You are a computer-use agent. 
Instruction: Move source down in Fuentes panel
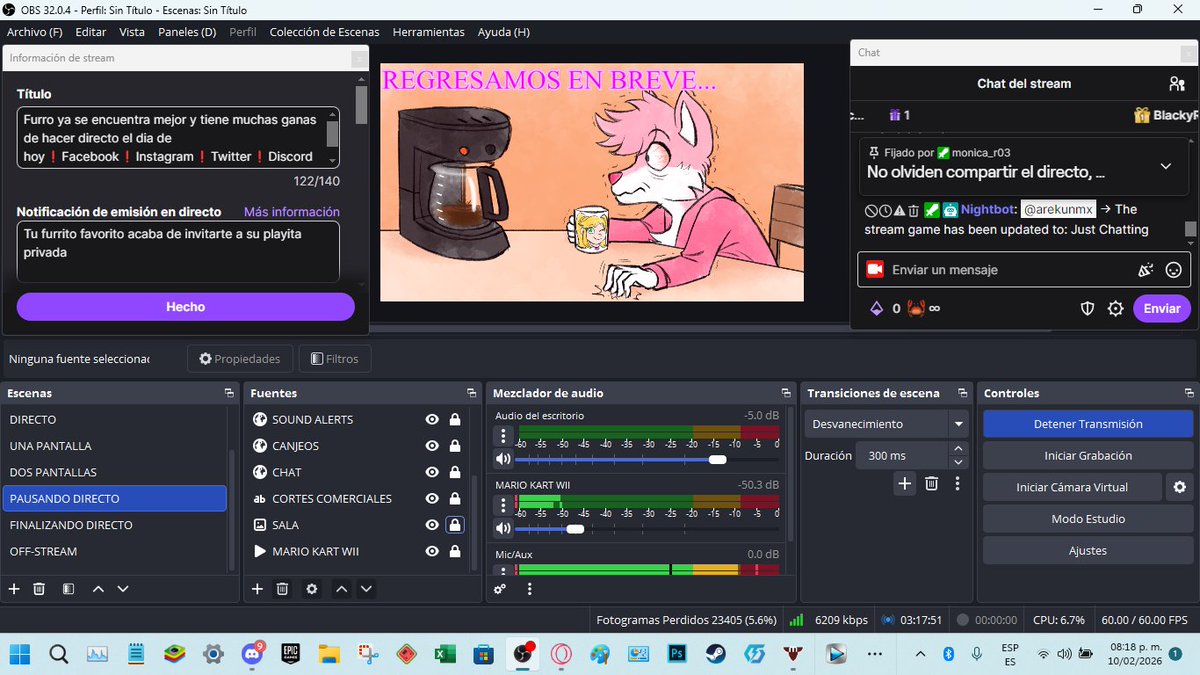[366, 589]
